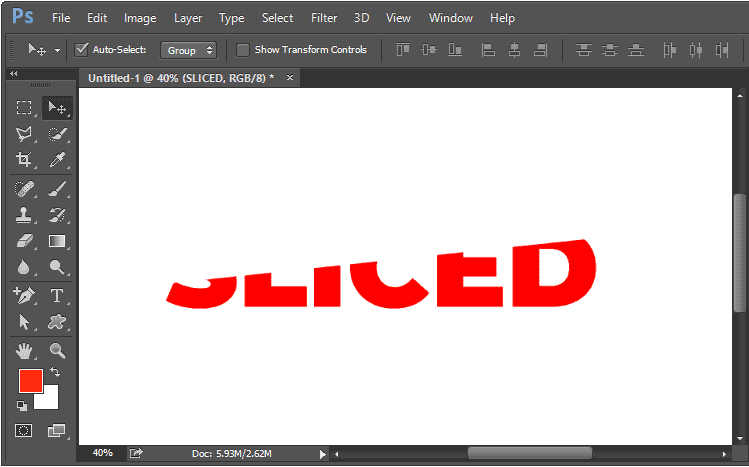Select the Pen tool
The height and width of the screenshot is (467, 749).
click(24, 296)
